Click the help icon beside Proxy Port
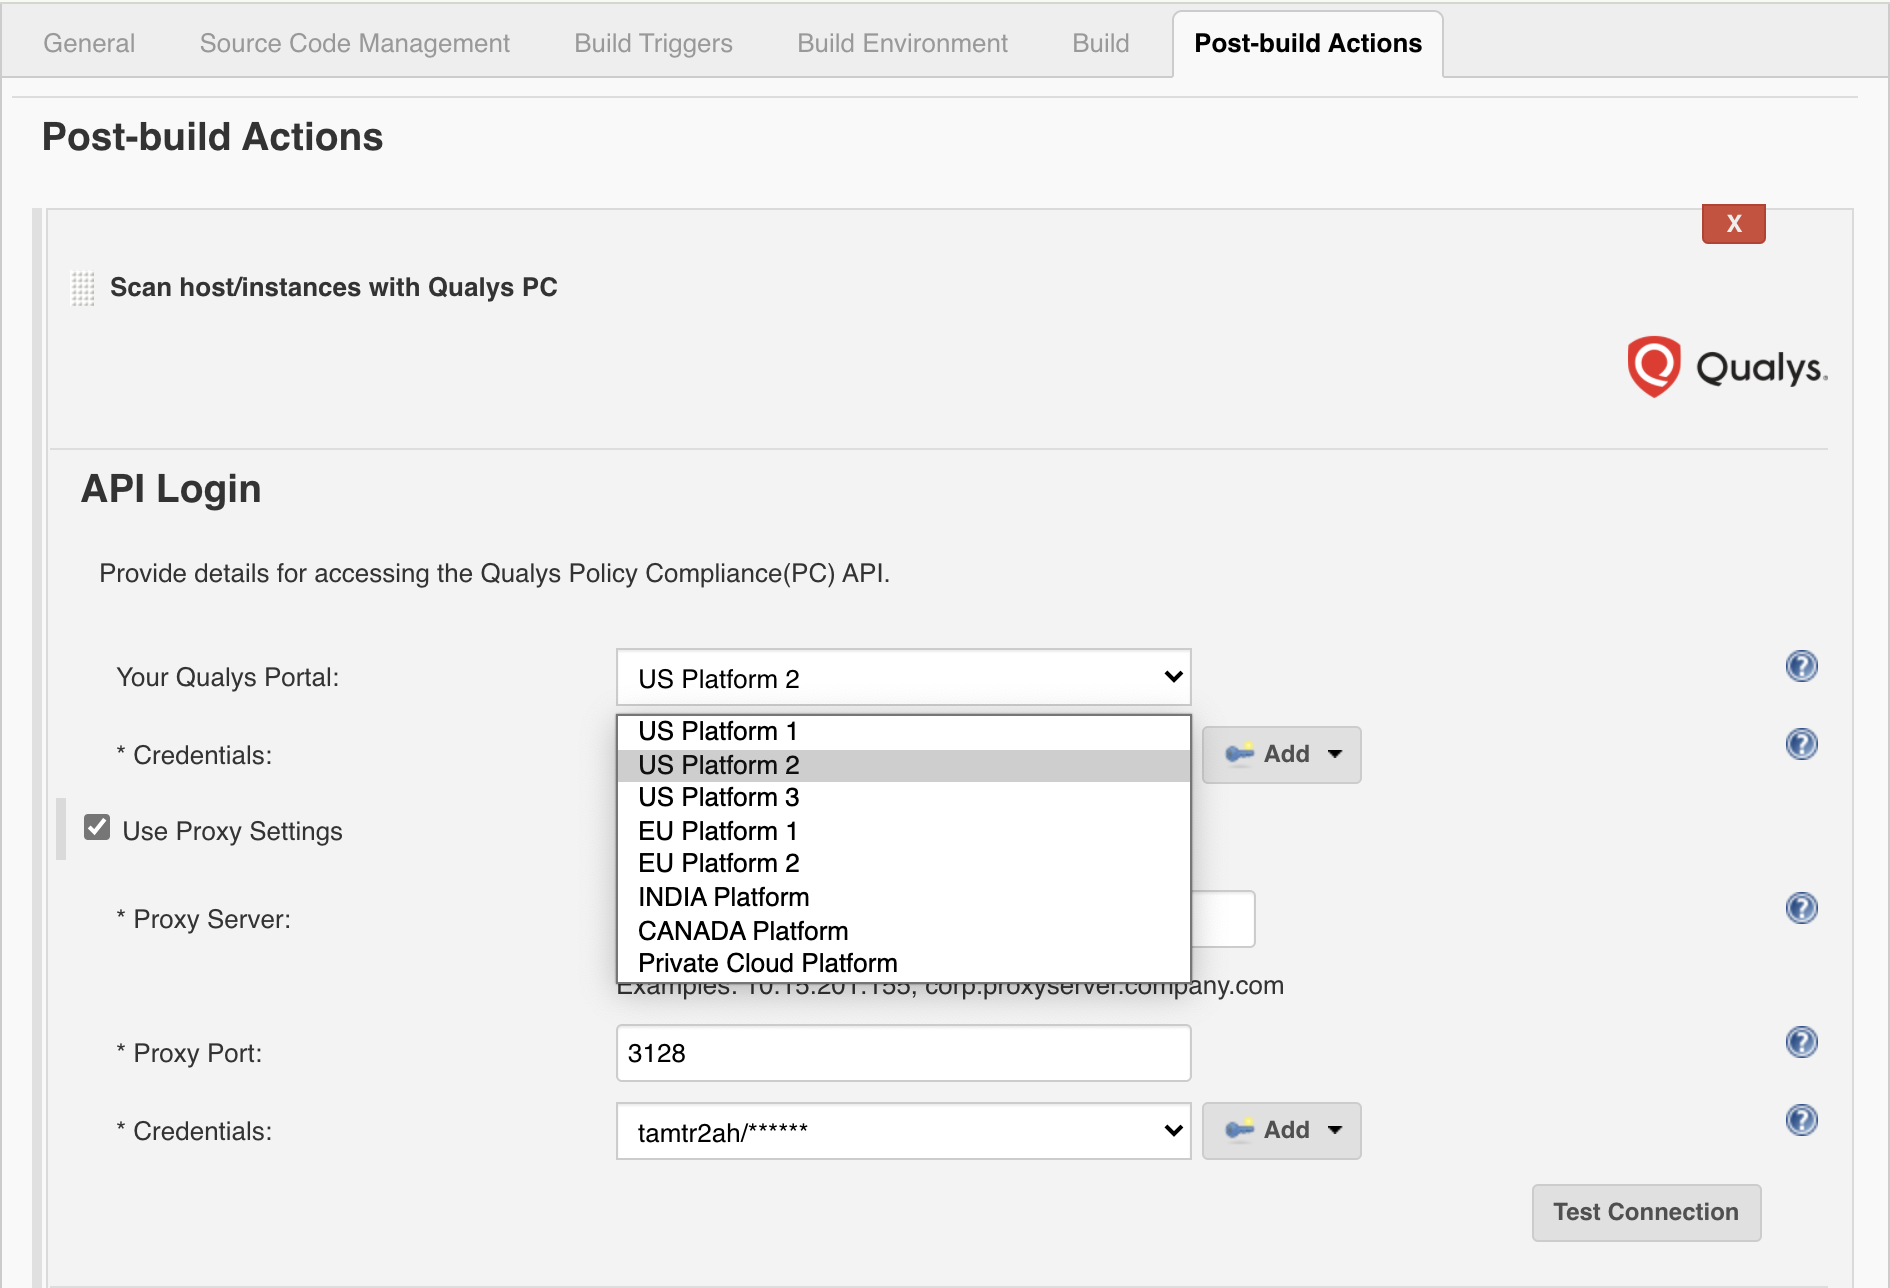Screen dimensions: 1890x1288 coord(1802,1041)
